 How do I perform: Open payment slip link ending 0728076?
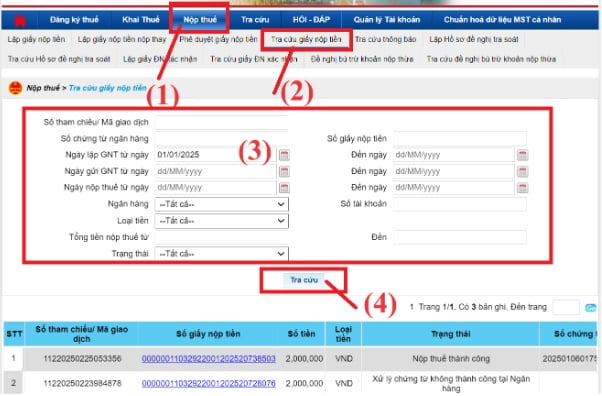208,383
